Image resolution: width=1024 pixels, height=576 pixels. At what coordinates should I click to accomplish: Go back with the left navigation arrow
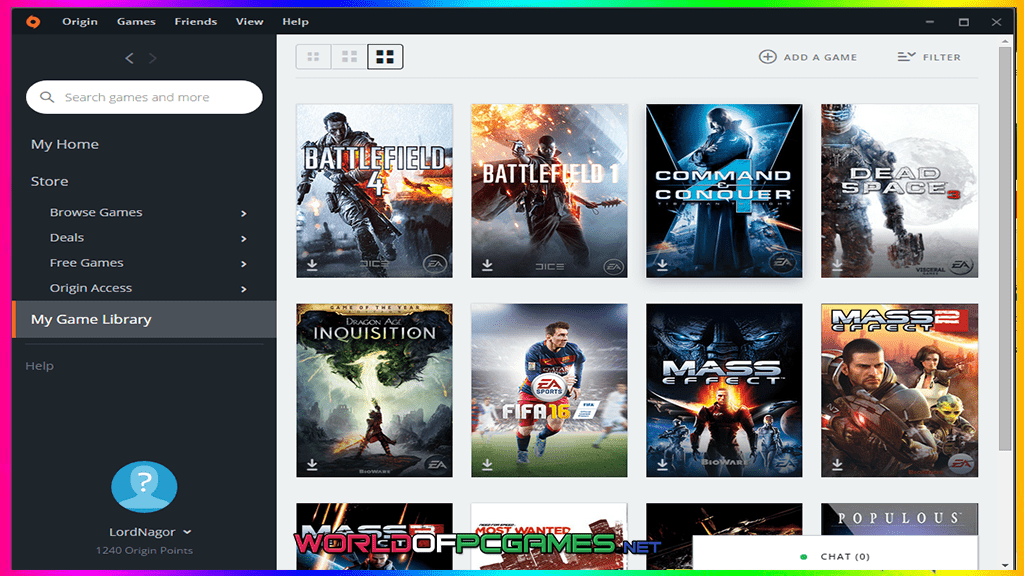click(x=129, y=58)
